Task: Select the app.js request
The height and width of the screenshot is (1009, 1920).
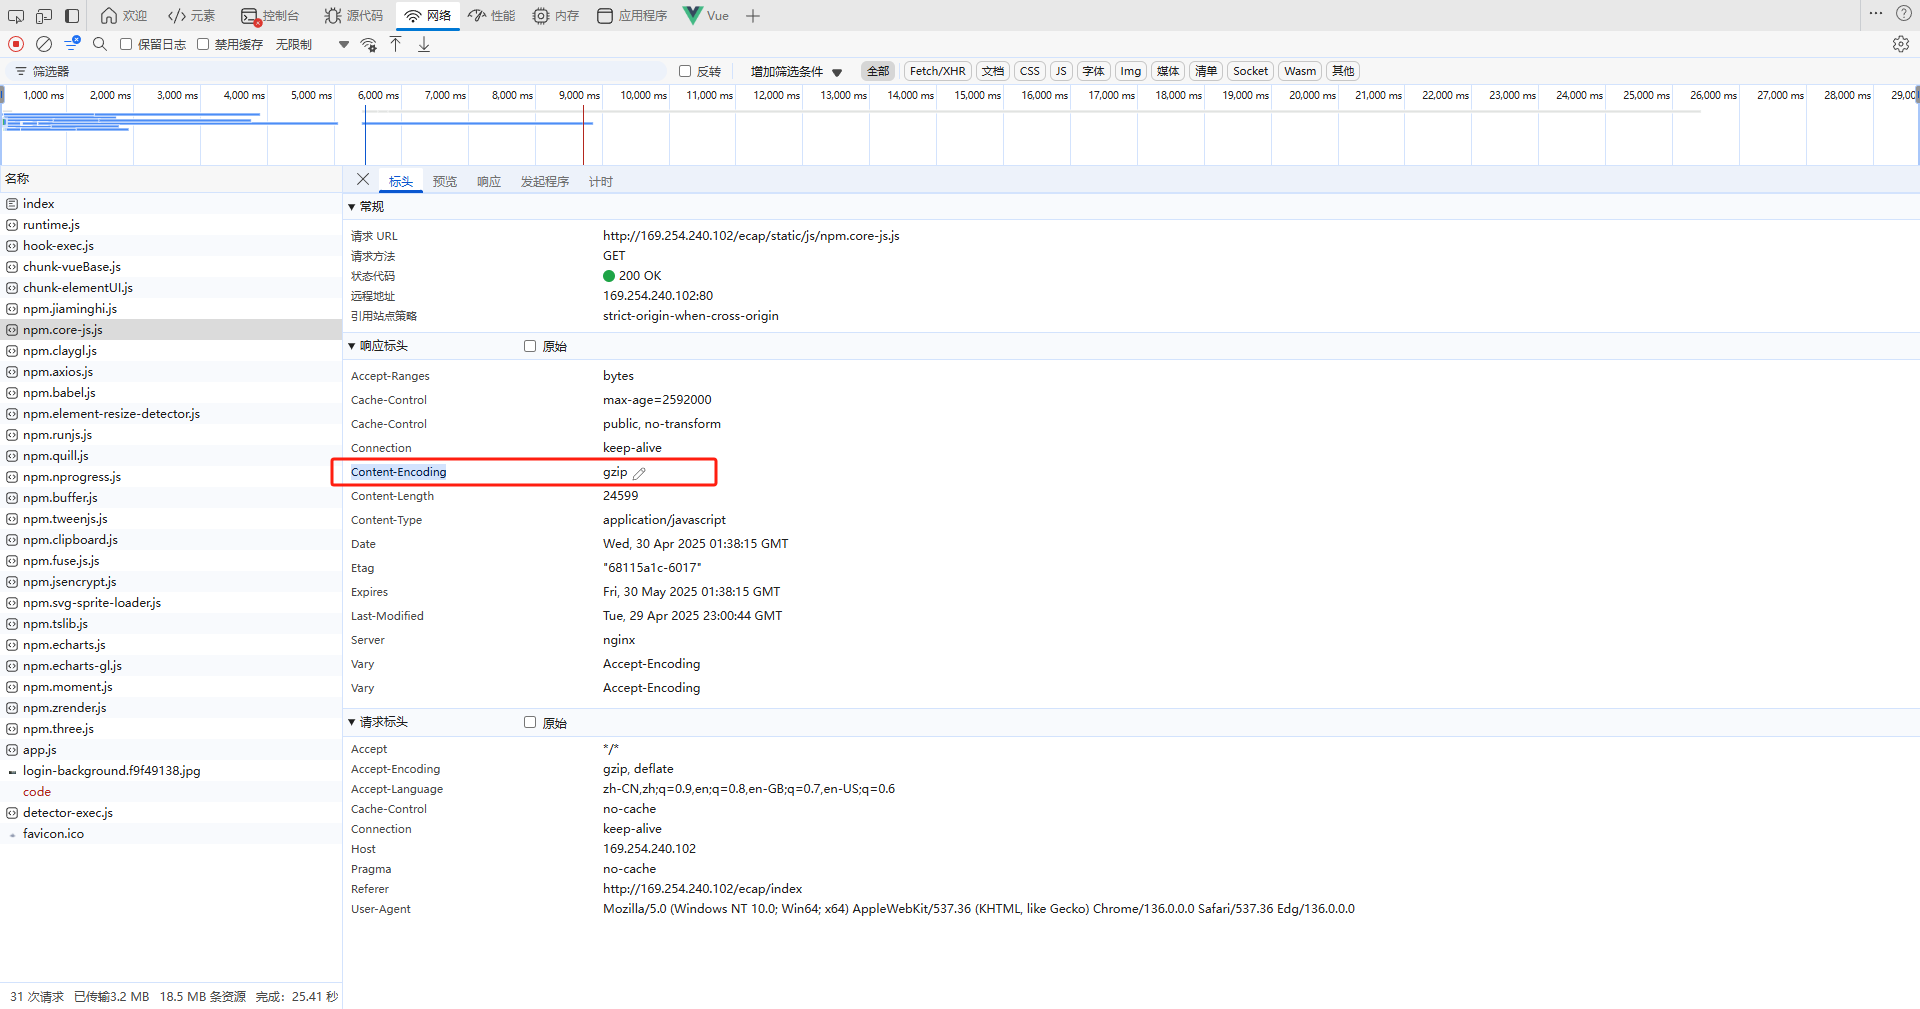Action: pyautogui.click(x=171, y=750)
